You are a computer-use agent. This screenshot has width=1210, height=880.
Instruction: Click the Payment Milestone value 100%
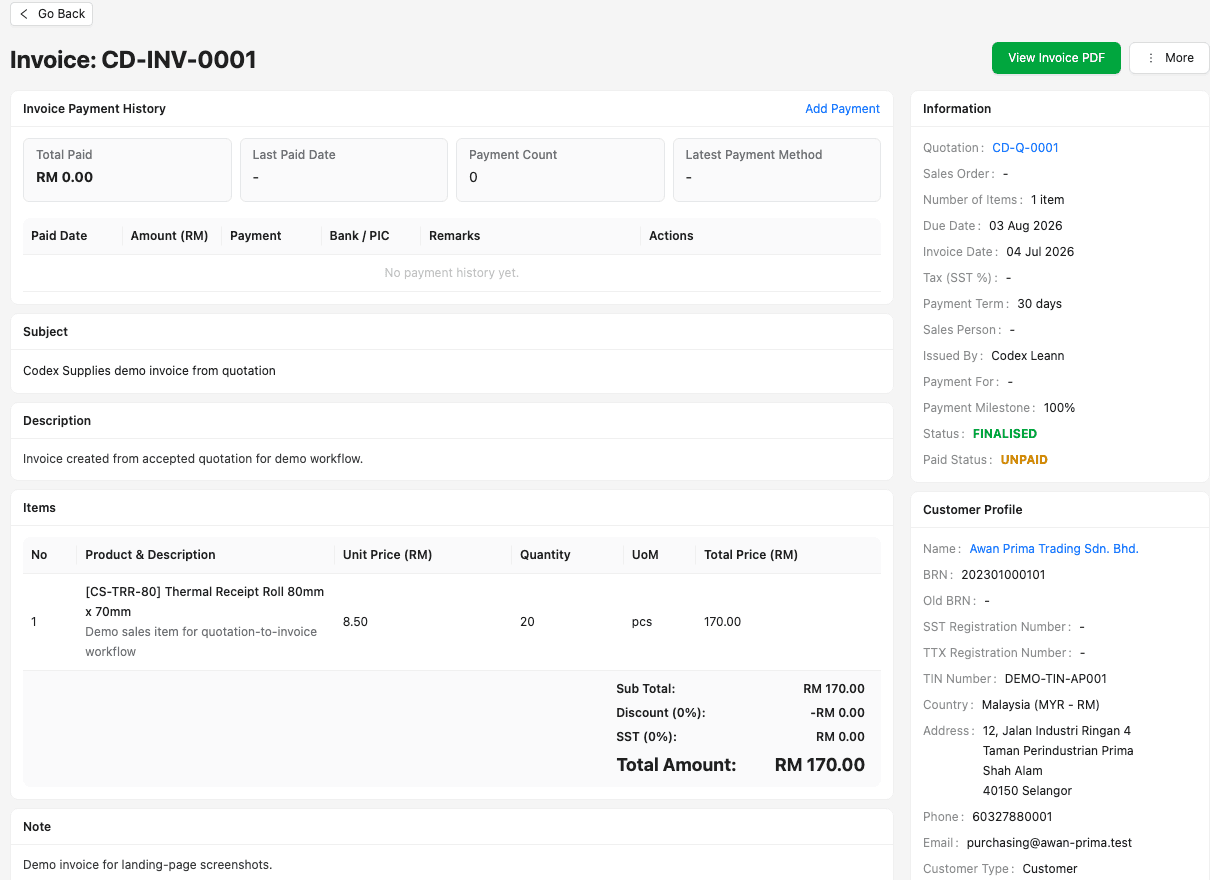(x=1059, y=408)
